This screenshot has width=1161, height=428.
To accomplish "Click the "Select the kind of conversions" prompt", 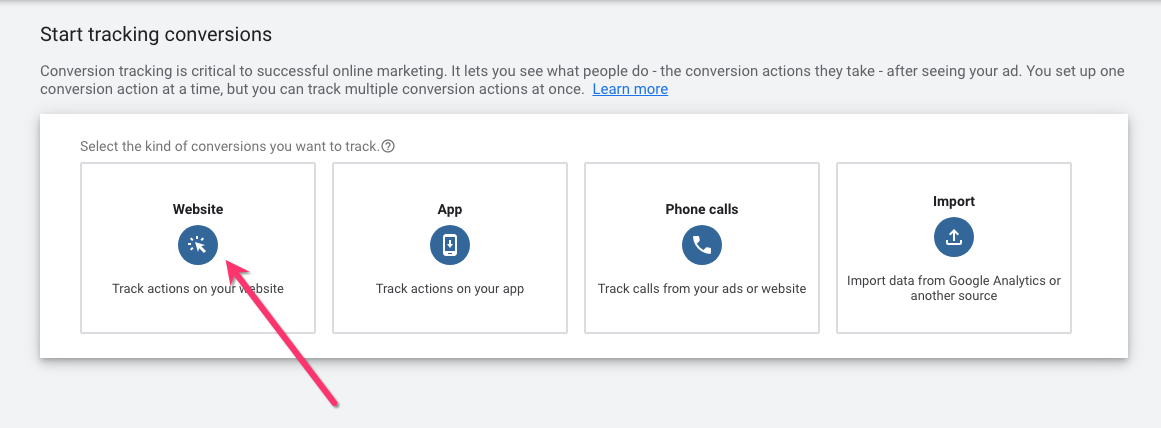I will 229,146.
